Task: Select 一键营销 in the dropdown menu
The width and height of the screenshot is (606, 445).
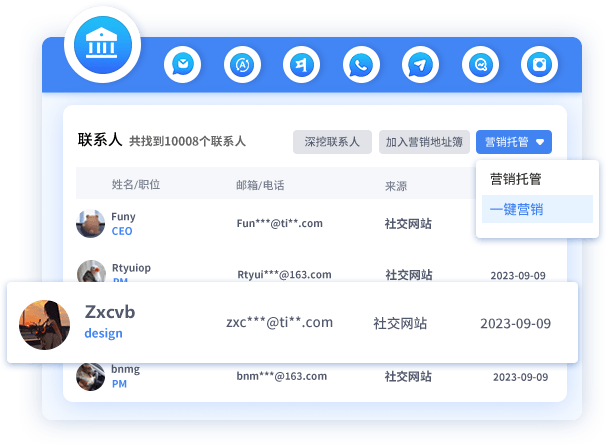Action: [515, 210]
